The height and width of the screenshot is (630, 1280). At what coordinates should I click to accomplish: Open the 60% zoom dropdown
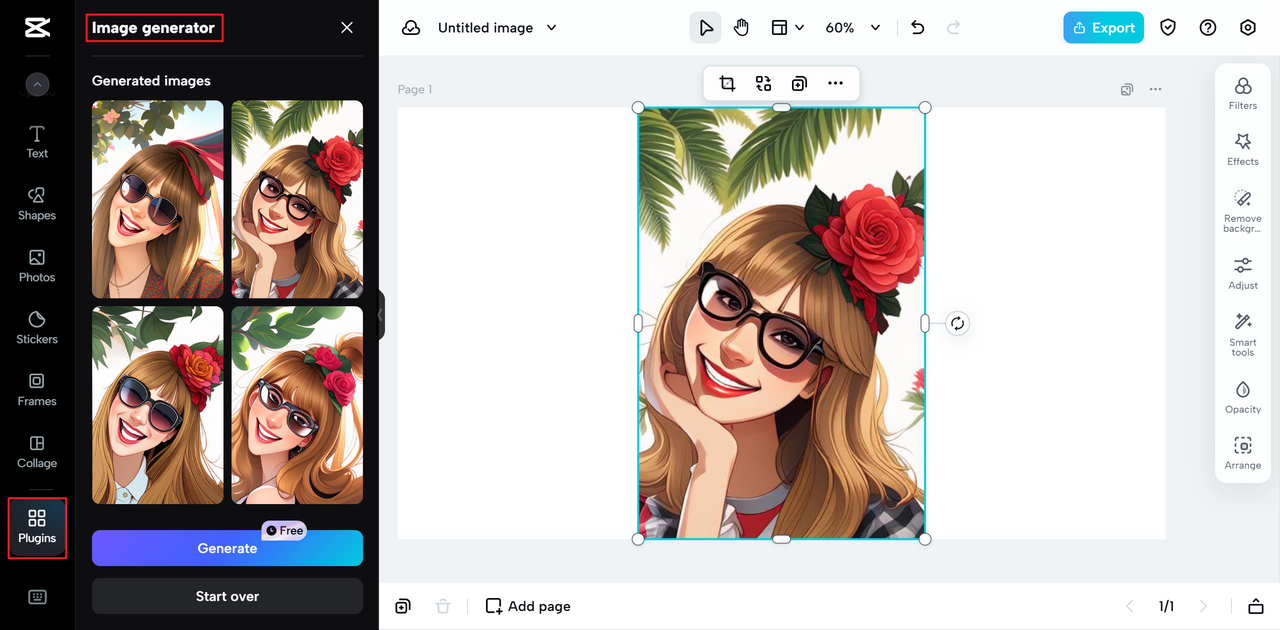tap(852, 28)
